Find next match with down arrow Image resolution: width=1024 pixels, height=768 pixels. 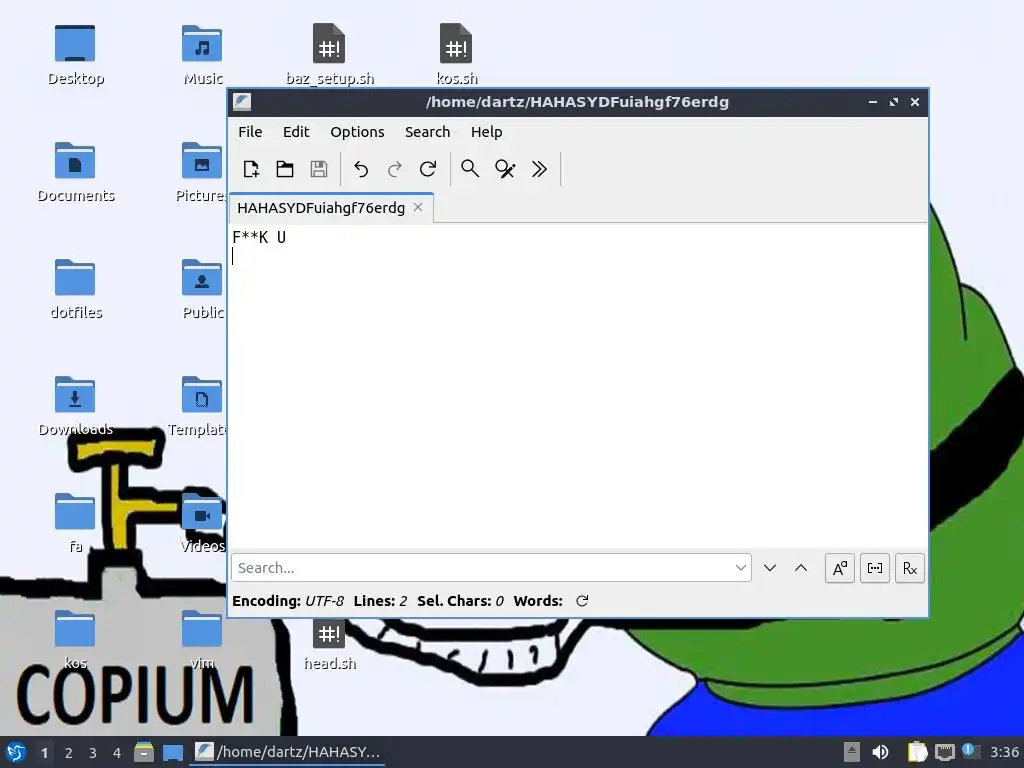tap(770, 568)
